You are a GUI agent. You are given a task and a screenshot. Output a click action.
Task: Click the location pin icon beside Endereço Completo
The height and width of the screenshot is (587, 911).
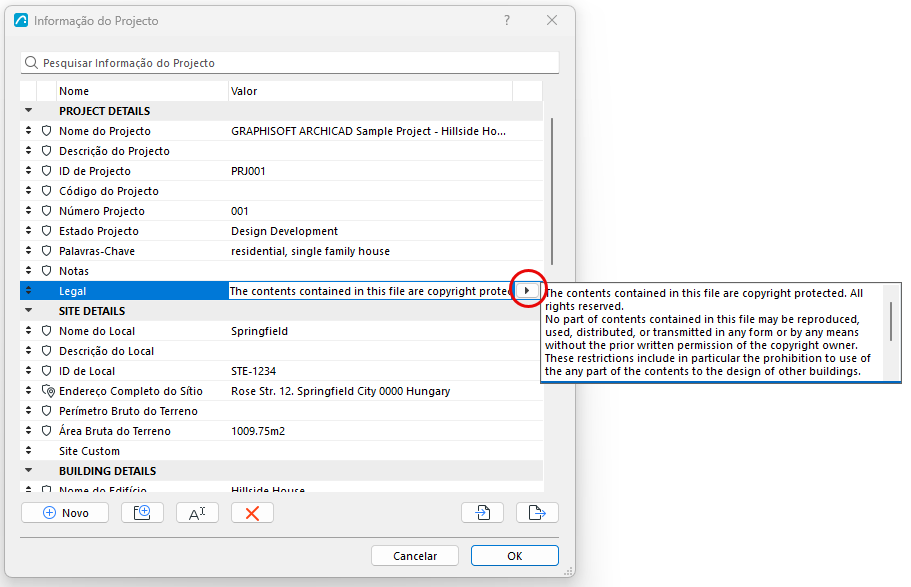[48, 391]
